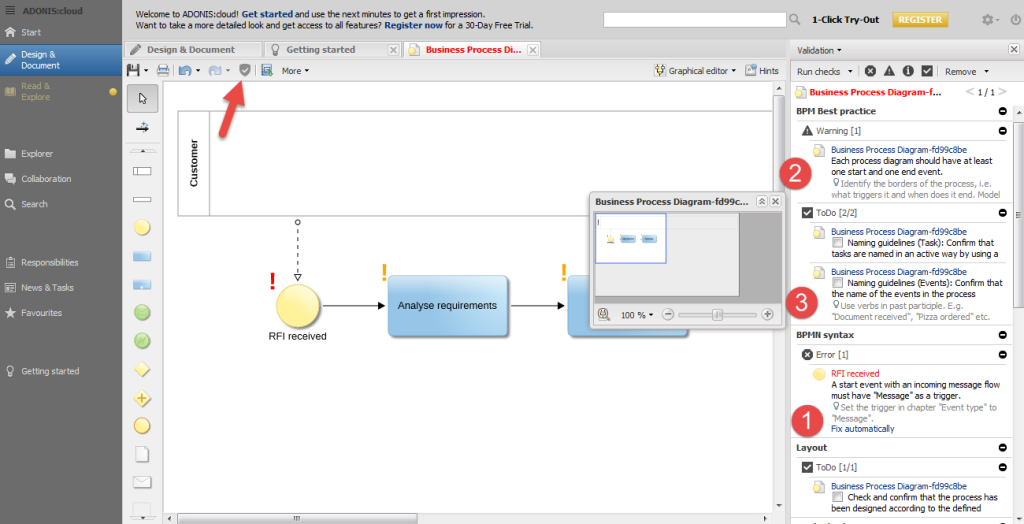Check the Naming guidelines (Task) checkbox
1024x524 pixels.
coord(837,242)
